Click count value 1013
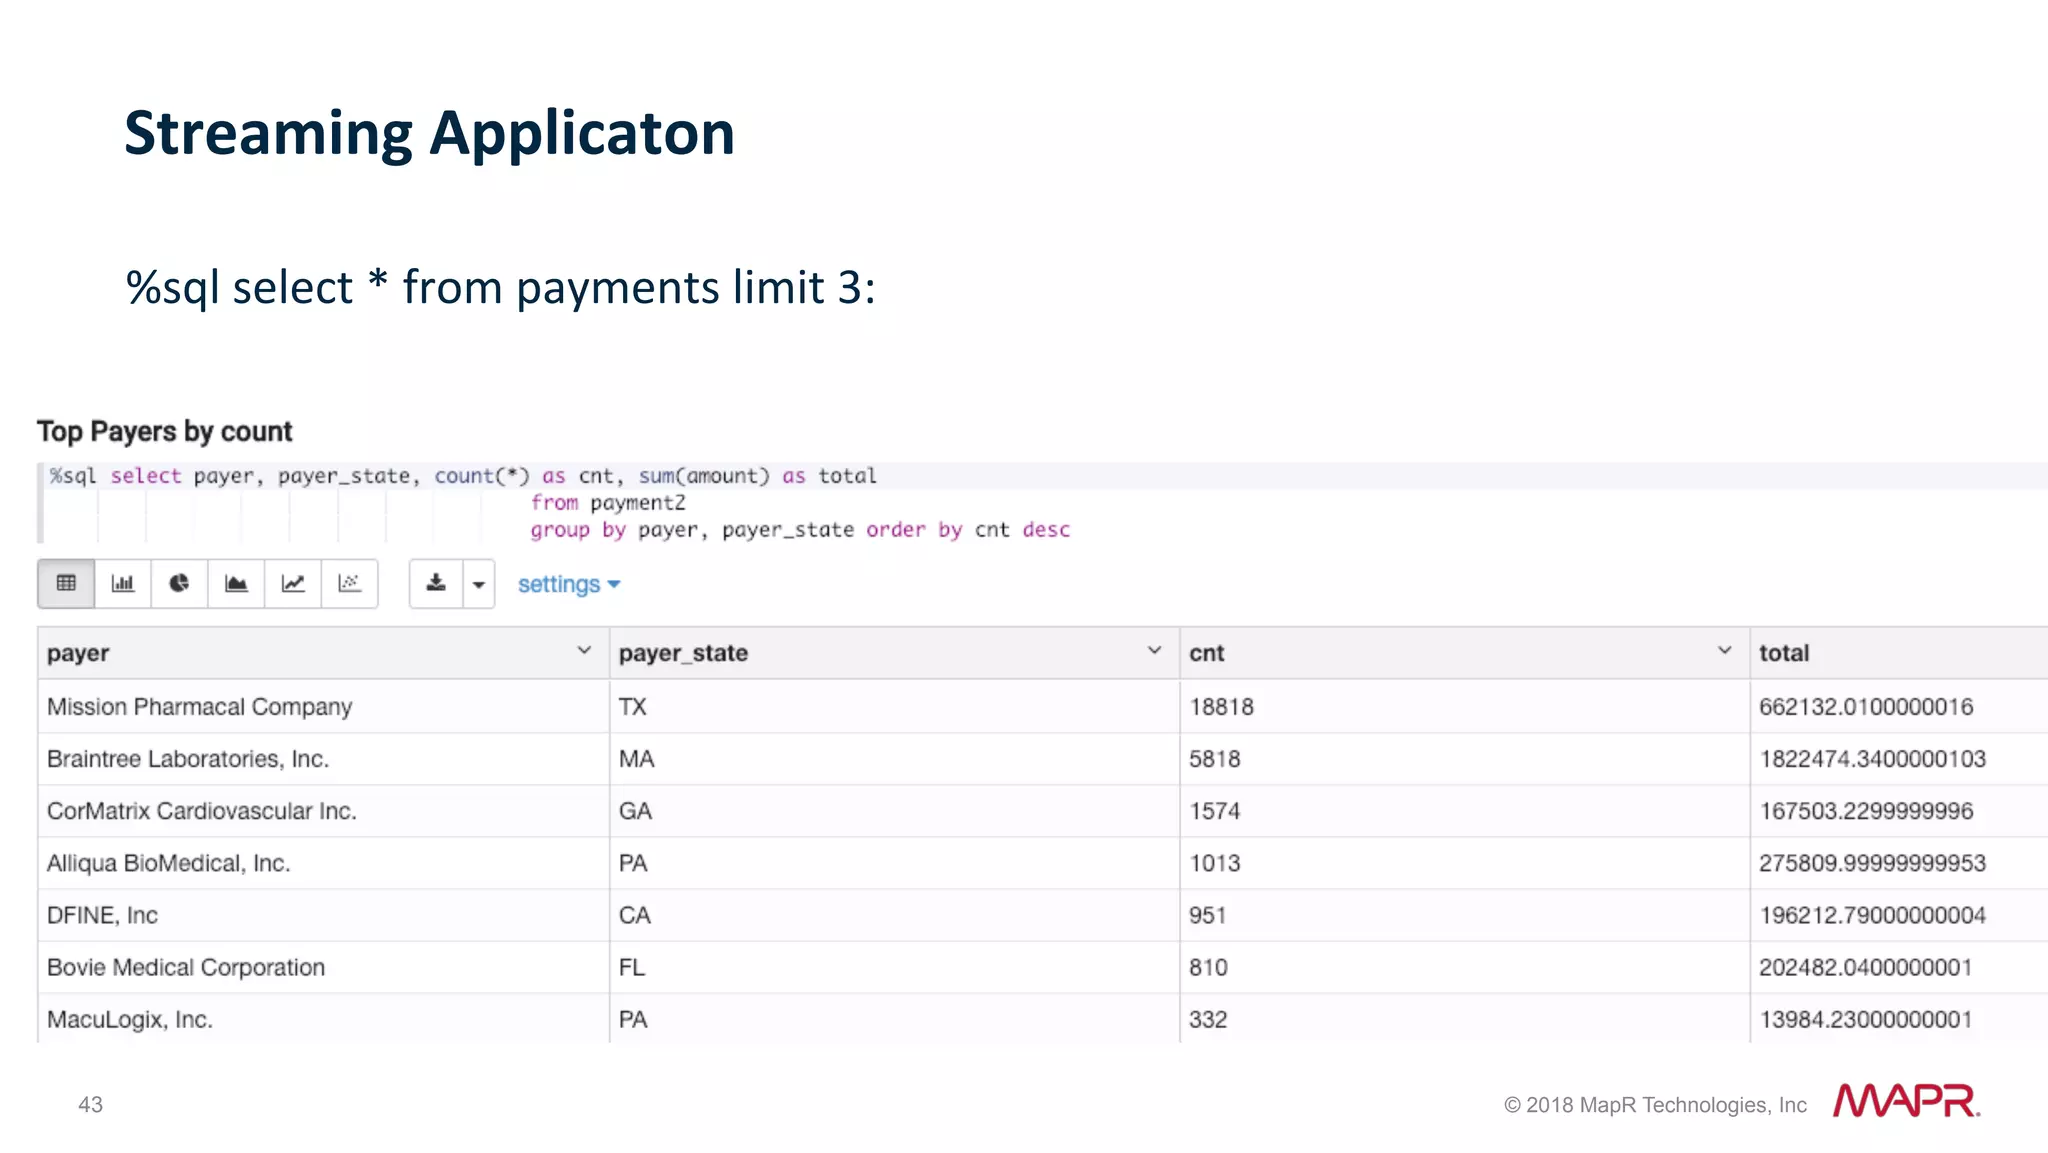2048x1153 pixels. pyautogui.click(x=1214, y=863)
